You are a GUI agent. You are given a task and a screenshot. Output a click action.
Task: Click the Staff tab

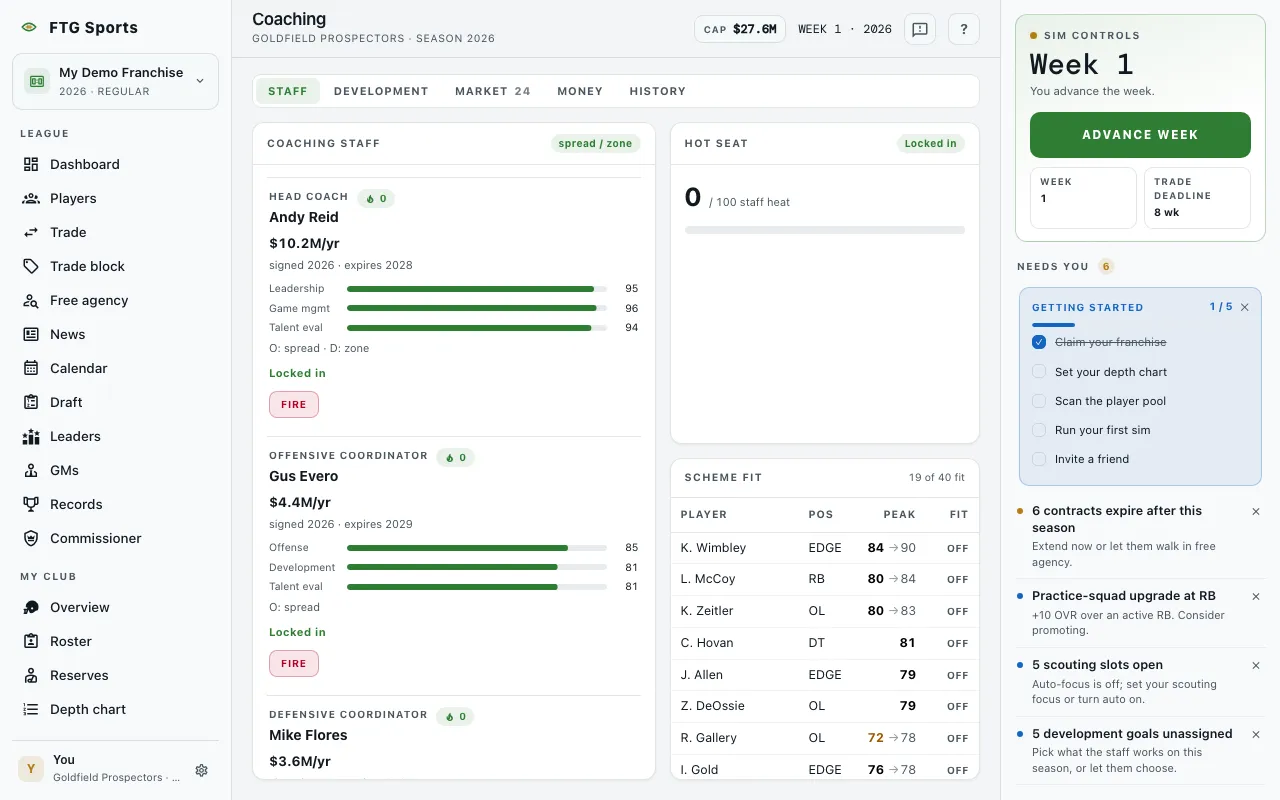coord(288,91)
